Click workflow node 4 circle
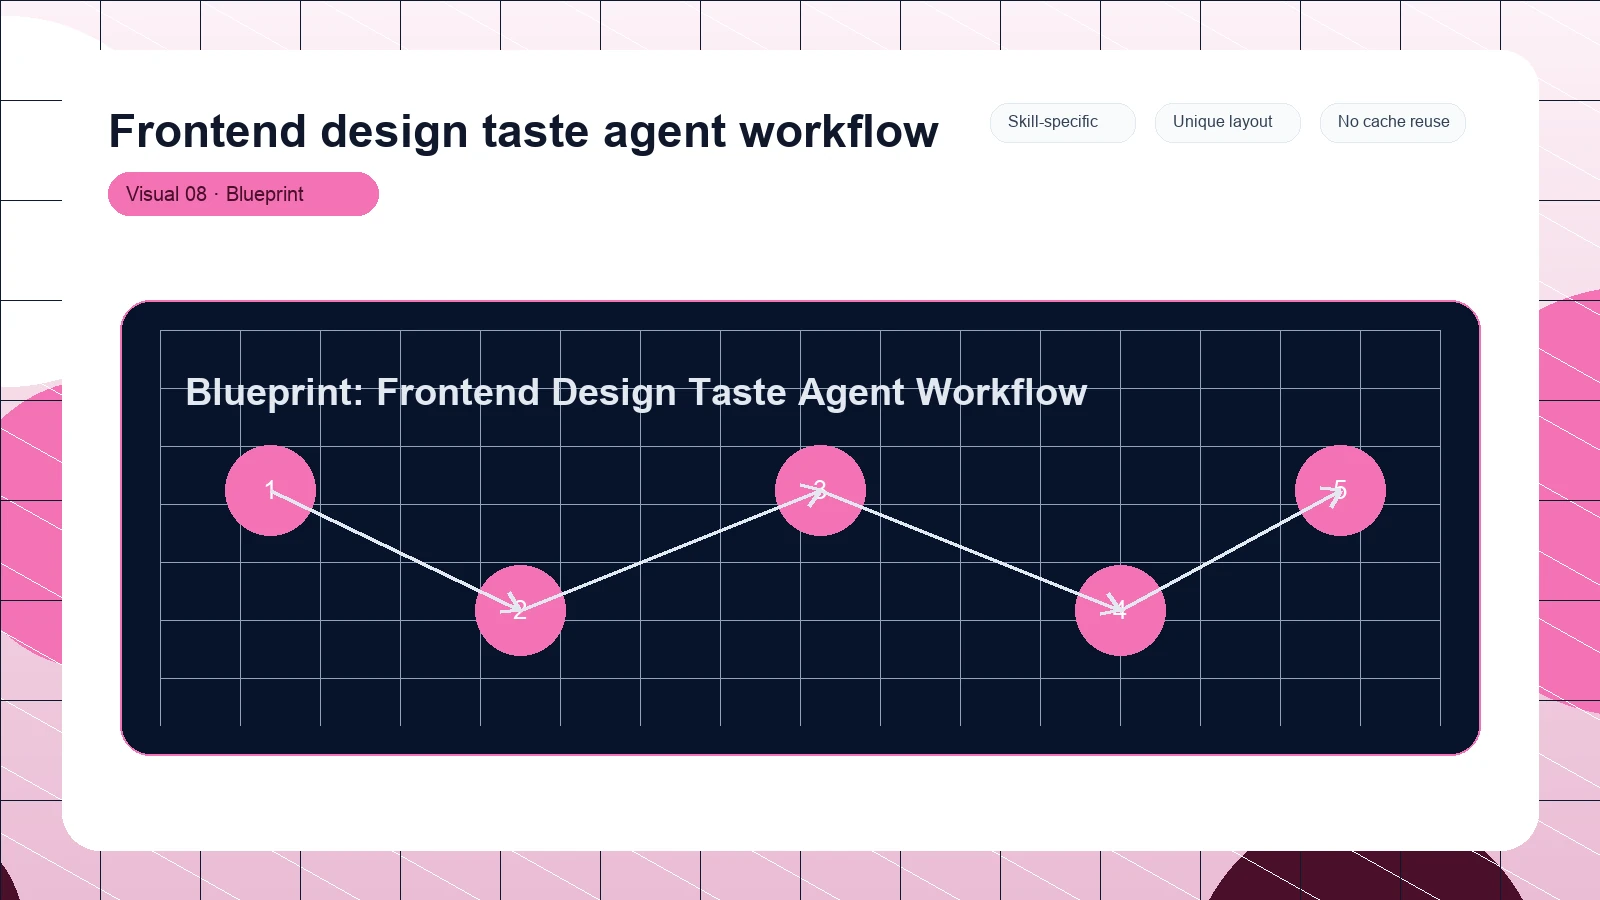Screen dimensions: 1600x900 1120,610
